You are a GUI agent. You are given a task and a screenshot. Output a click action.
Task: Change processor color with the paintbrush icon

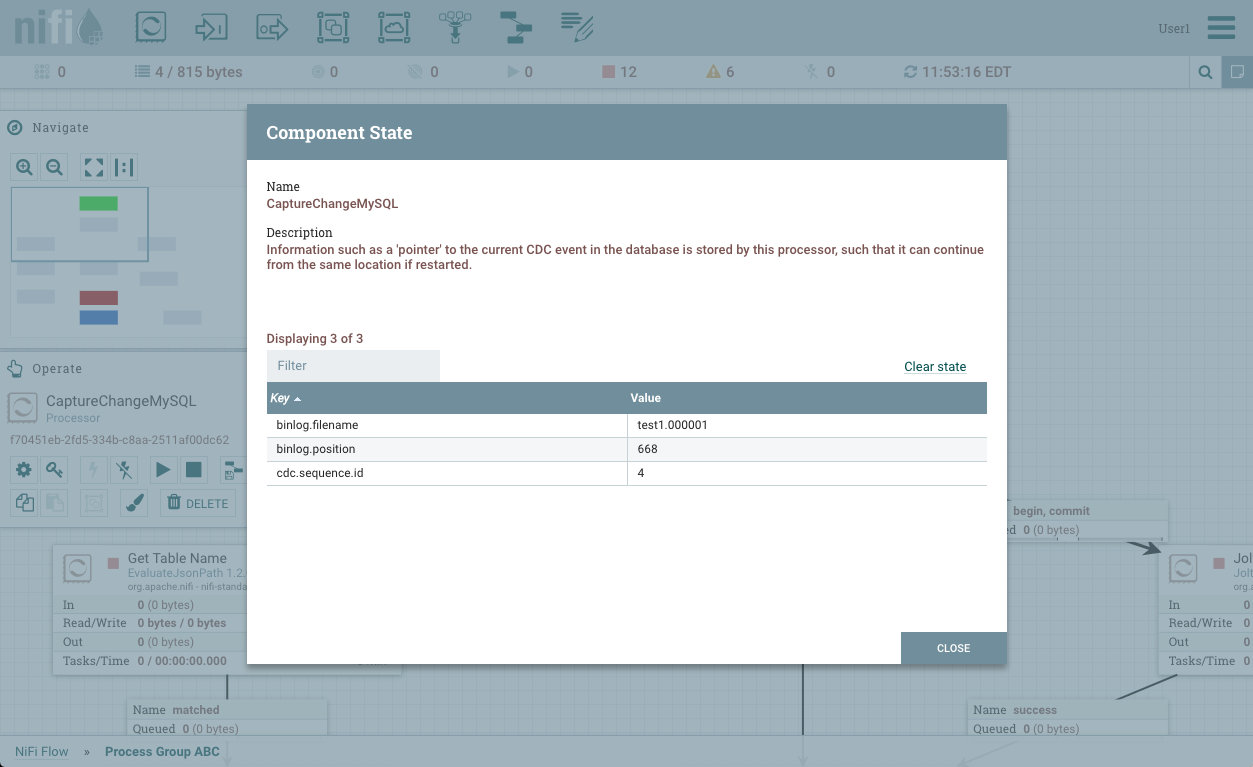coord(134,503)
